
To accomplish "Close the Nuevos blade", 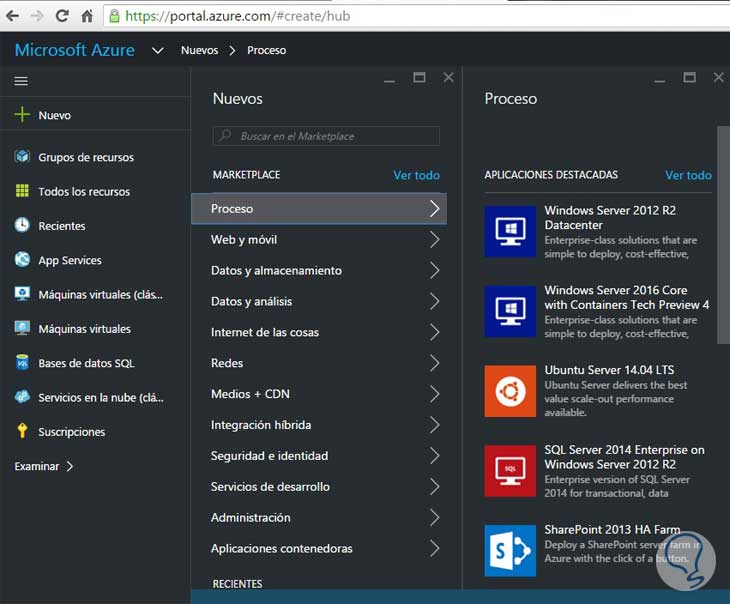I will 448,77.
